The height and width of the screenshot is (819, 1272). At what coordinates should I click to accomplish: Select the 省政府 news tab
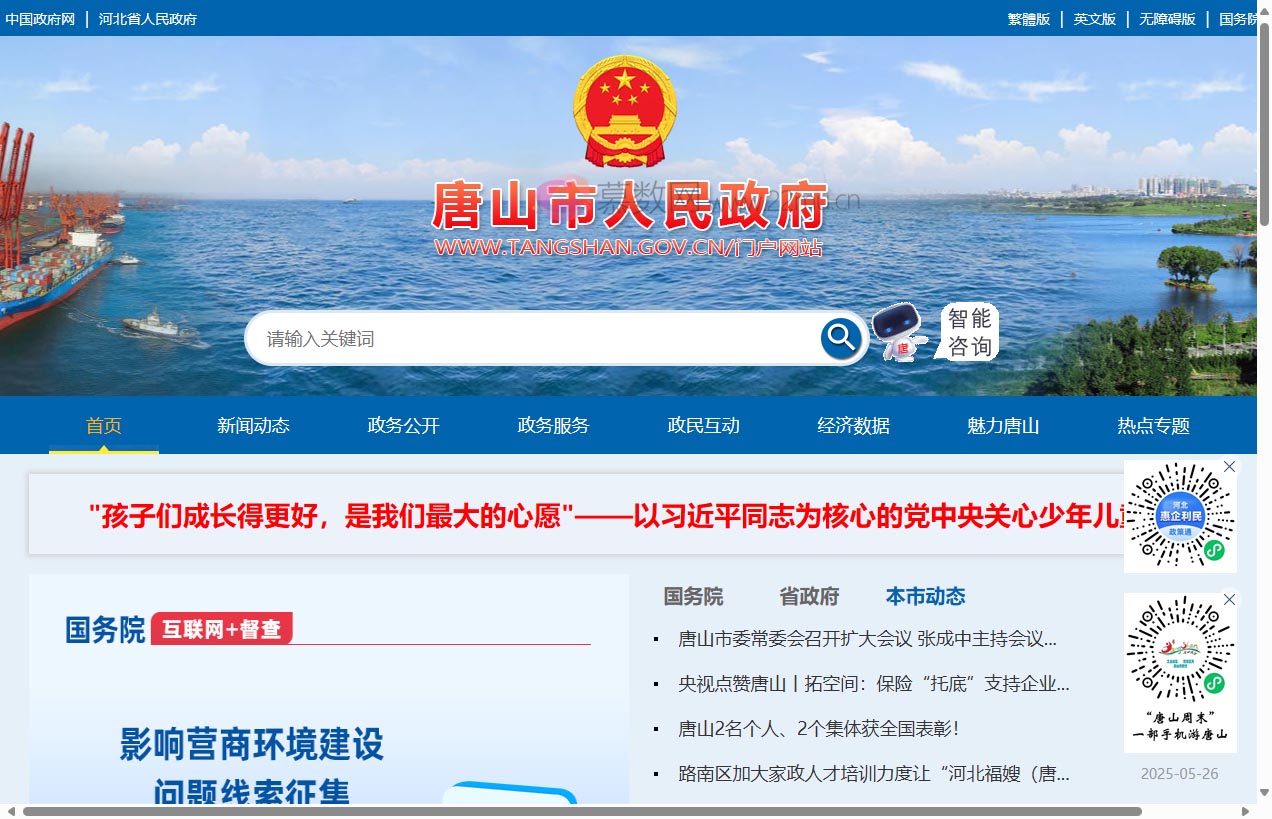(811, 597)
